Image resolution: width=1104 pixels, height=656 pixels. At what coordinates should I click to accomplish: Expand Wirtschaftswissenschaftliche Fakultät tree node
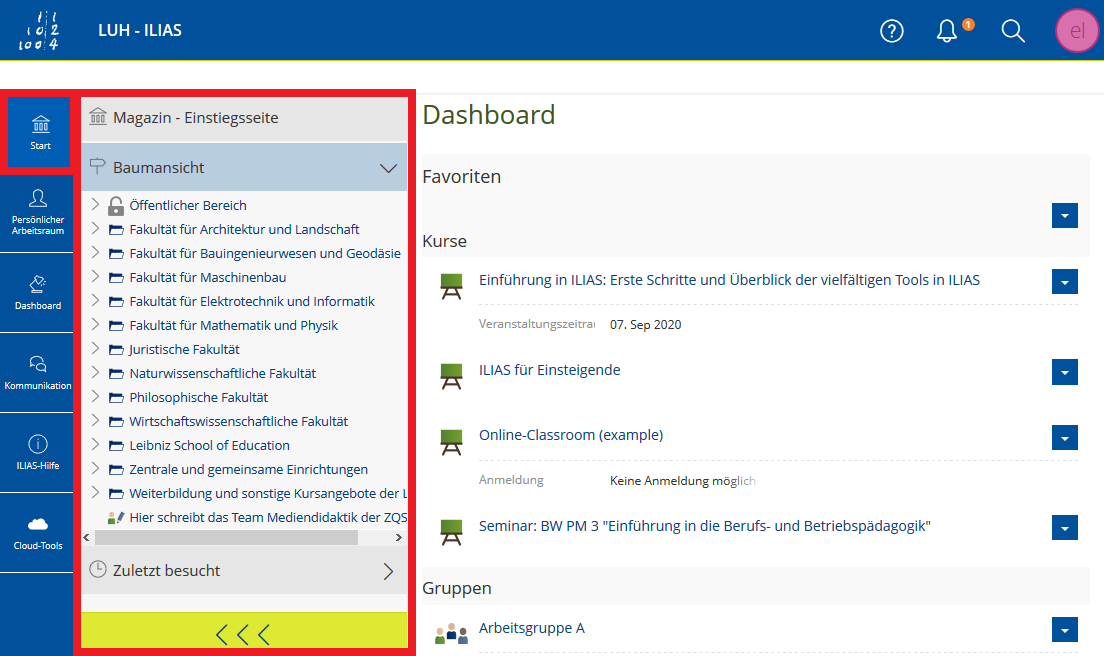95,420
